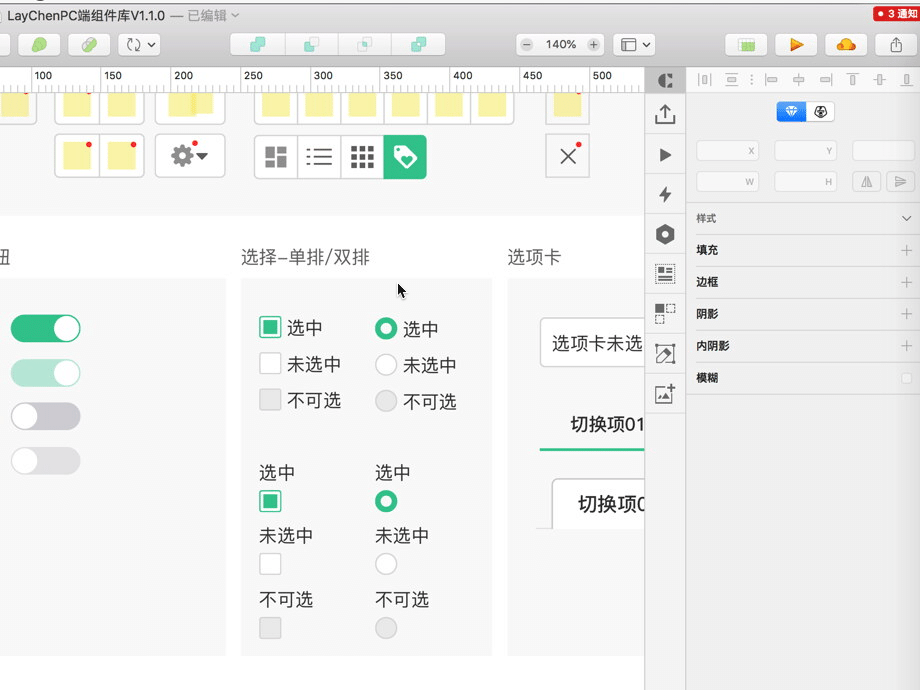Click the squares selection sidebar icon
This screenshot has height=690, width=920.
click(x=665, y=314)
